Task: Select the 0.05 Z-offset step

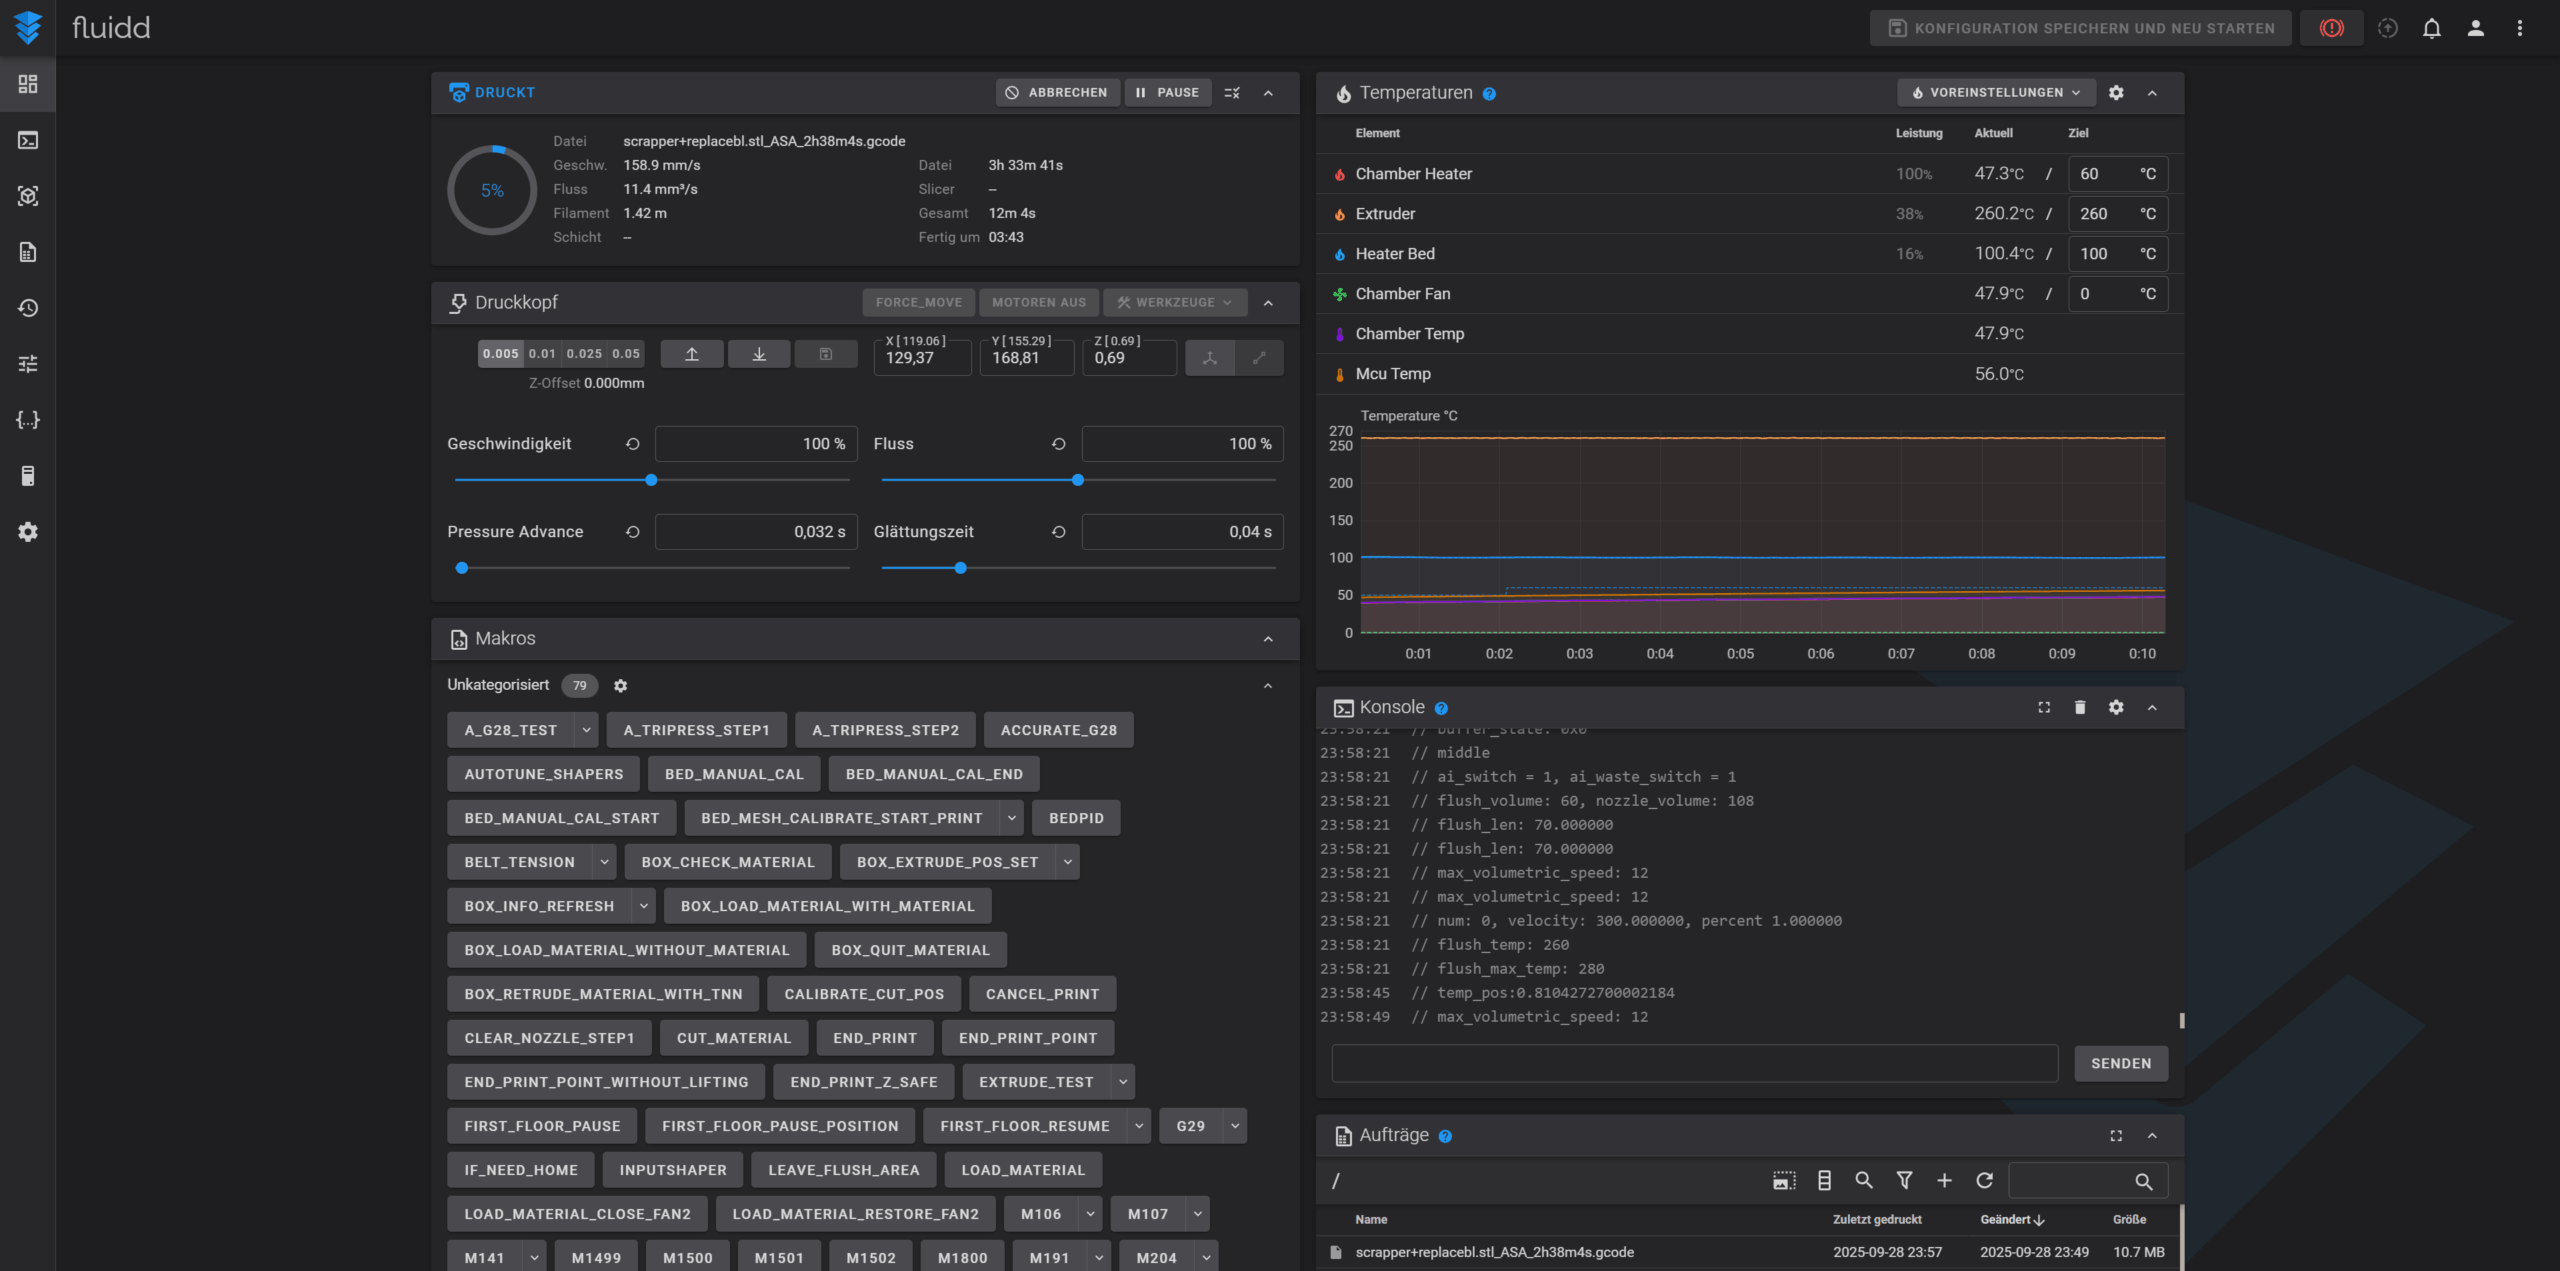Action: 626,354
